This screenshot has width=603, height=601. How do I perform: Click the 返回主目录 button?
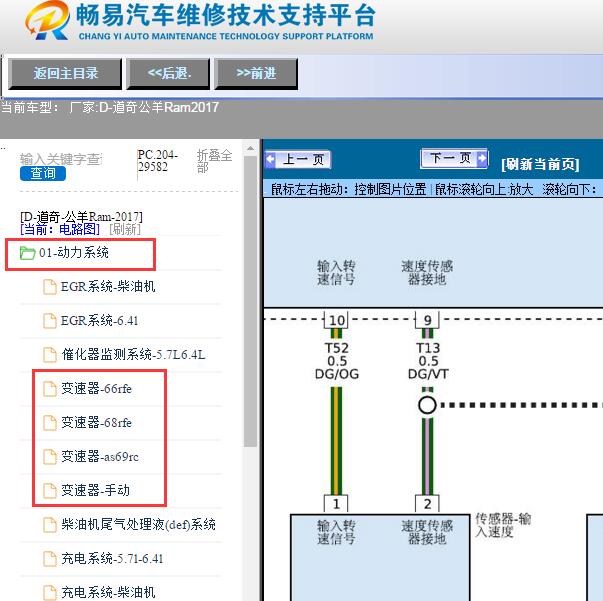coord(65,73)
